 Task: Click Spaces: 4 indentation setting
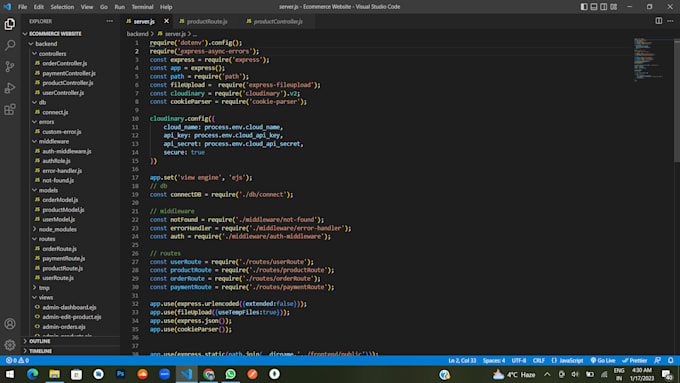[x=494, y=360]
